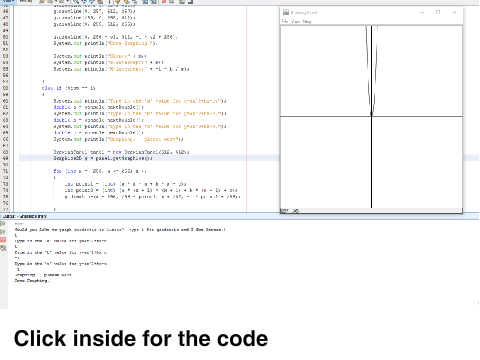Viewport: 480px width, 360px height.
Task: Open the File menu in Drawing Panel window
Action: click(285, 21)
